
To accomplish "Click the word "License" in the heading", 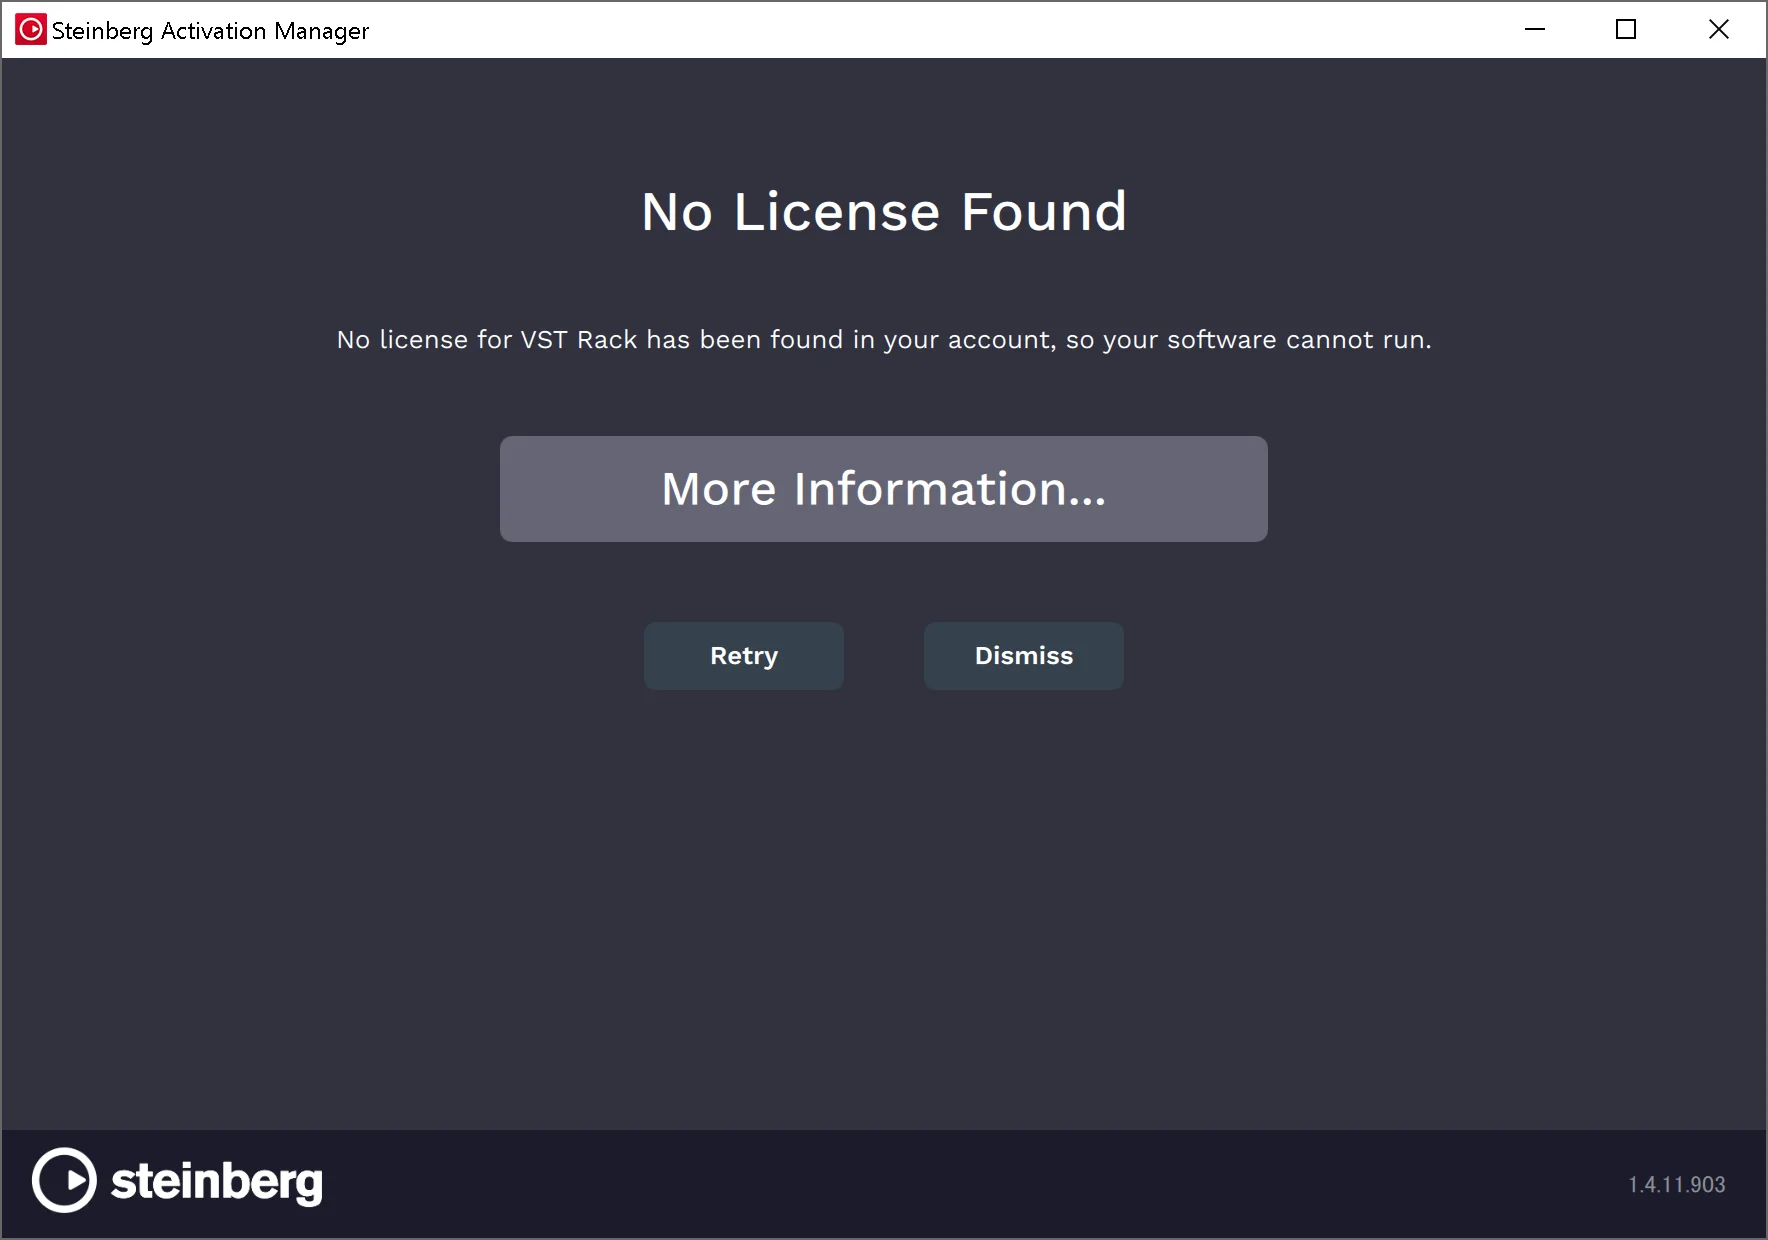I will [x=837, y=212].
